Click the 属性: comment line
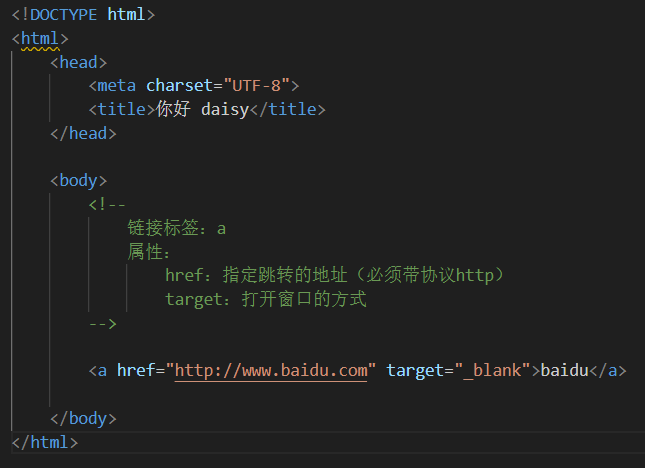Image resolution: width=645 pixels, height=468 pixels. (150, 252)
